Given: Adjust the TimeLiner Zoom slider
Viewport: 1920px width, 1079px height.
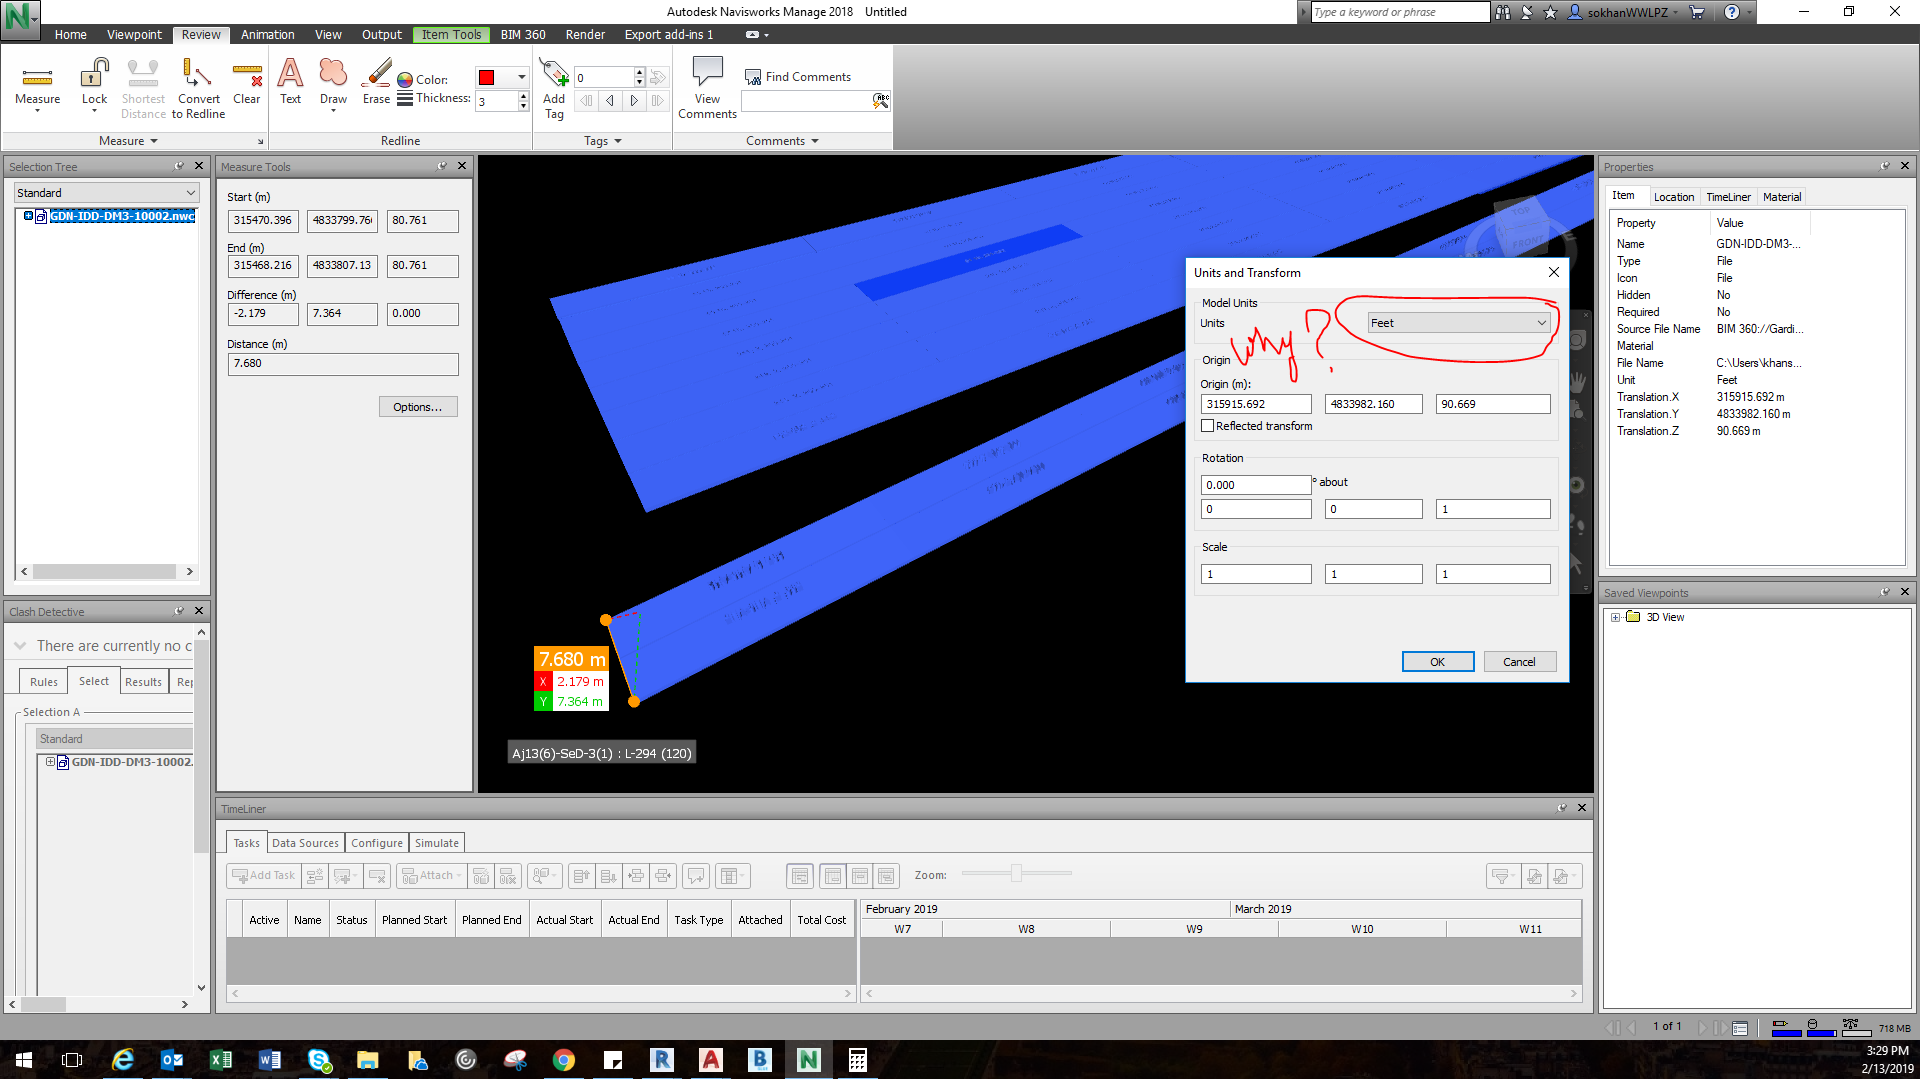Looking at the screenshot, I should (1016, 874).
